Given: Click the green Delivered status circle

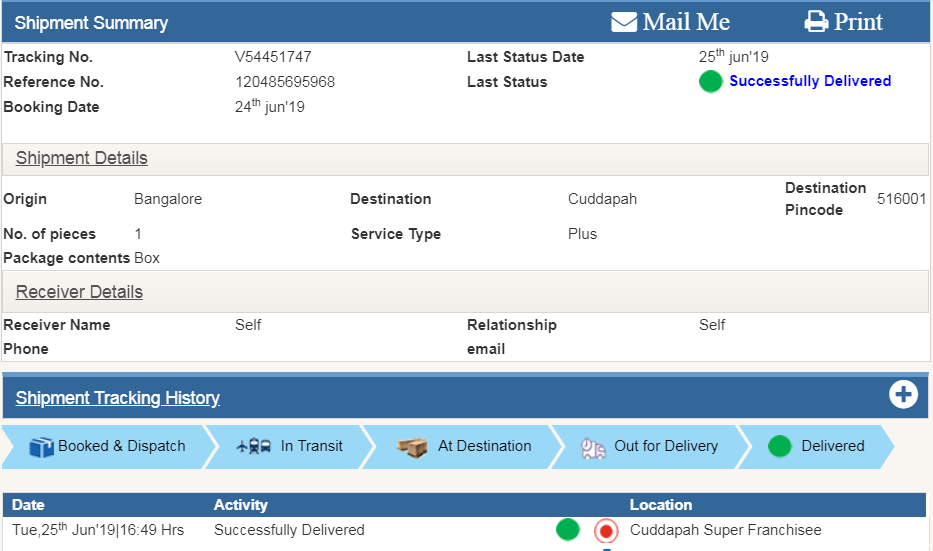Looking at the screenshot, I should click(780, 447).
